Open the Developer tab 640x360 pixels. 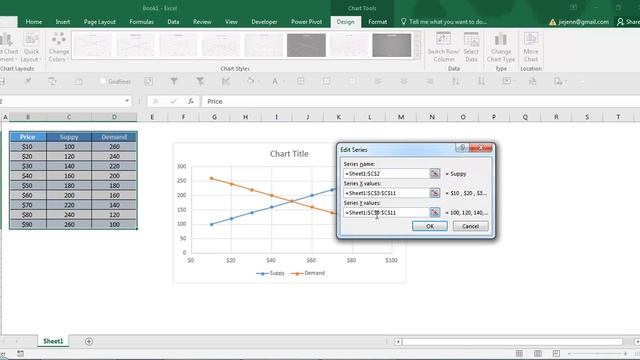264,22
